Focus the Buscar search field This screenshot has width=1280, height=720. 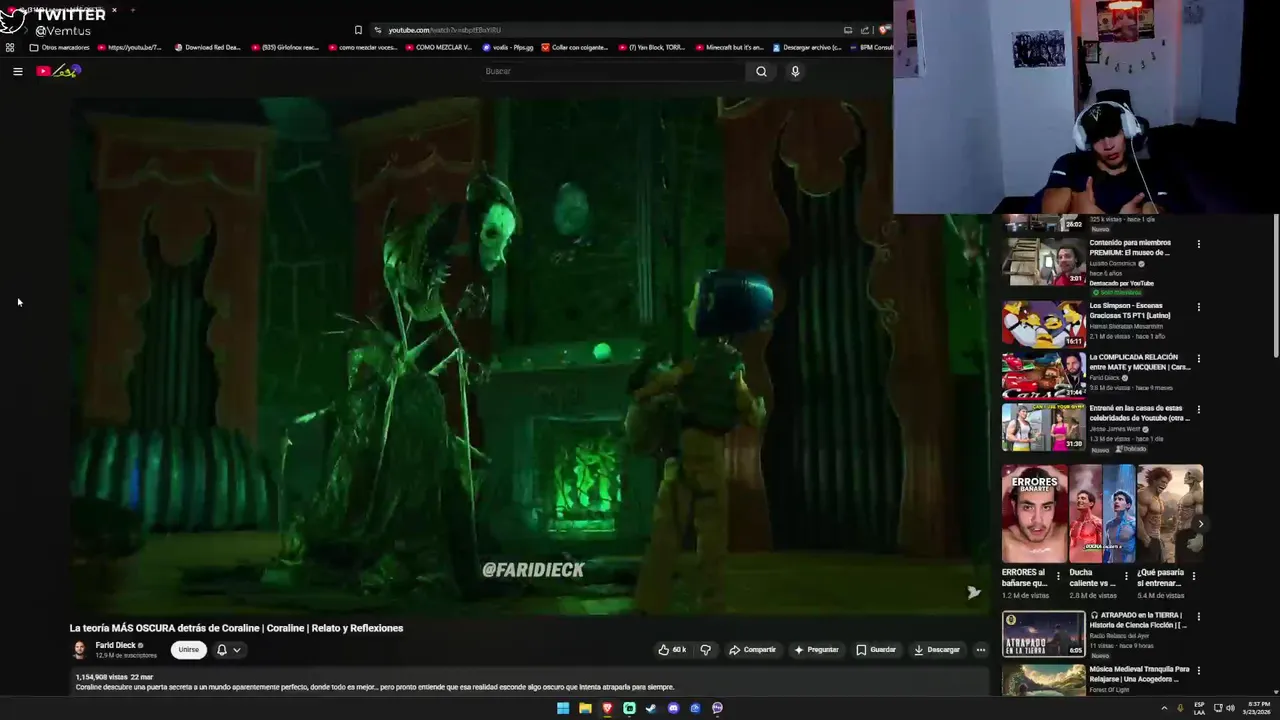click(x=612, y=71)
